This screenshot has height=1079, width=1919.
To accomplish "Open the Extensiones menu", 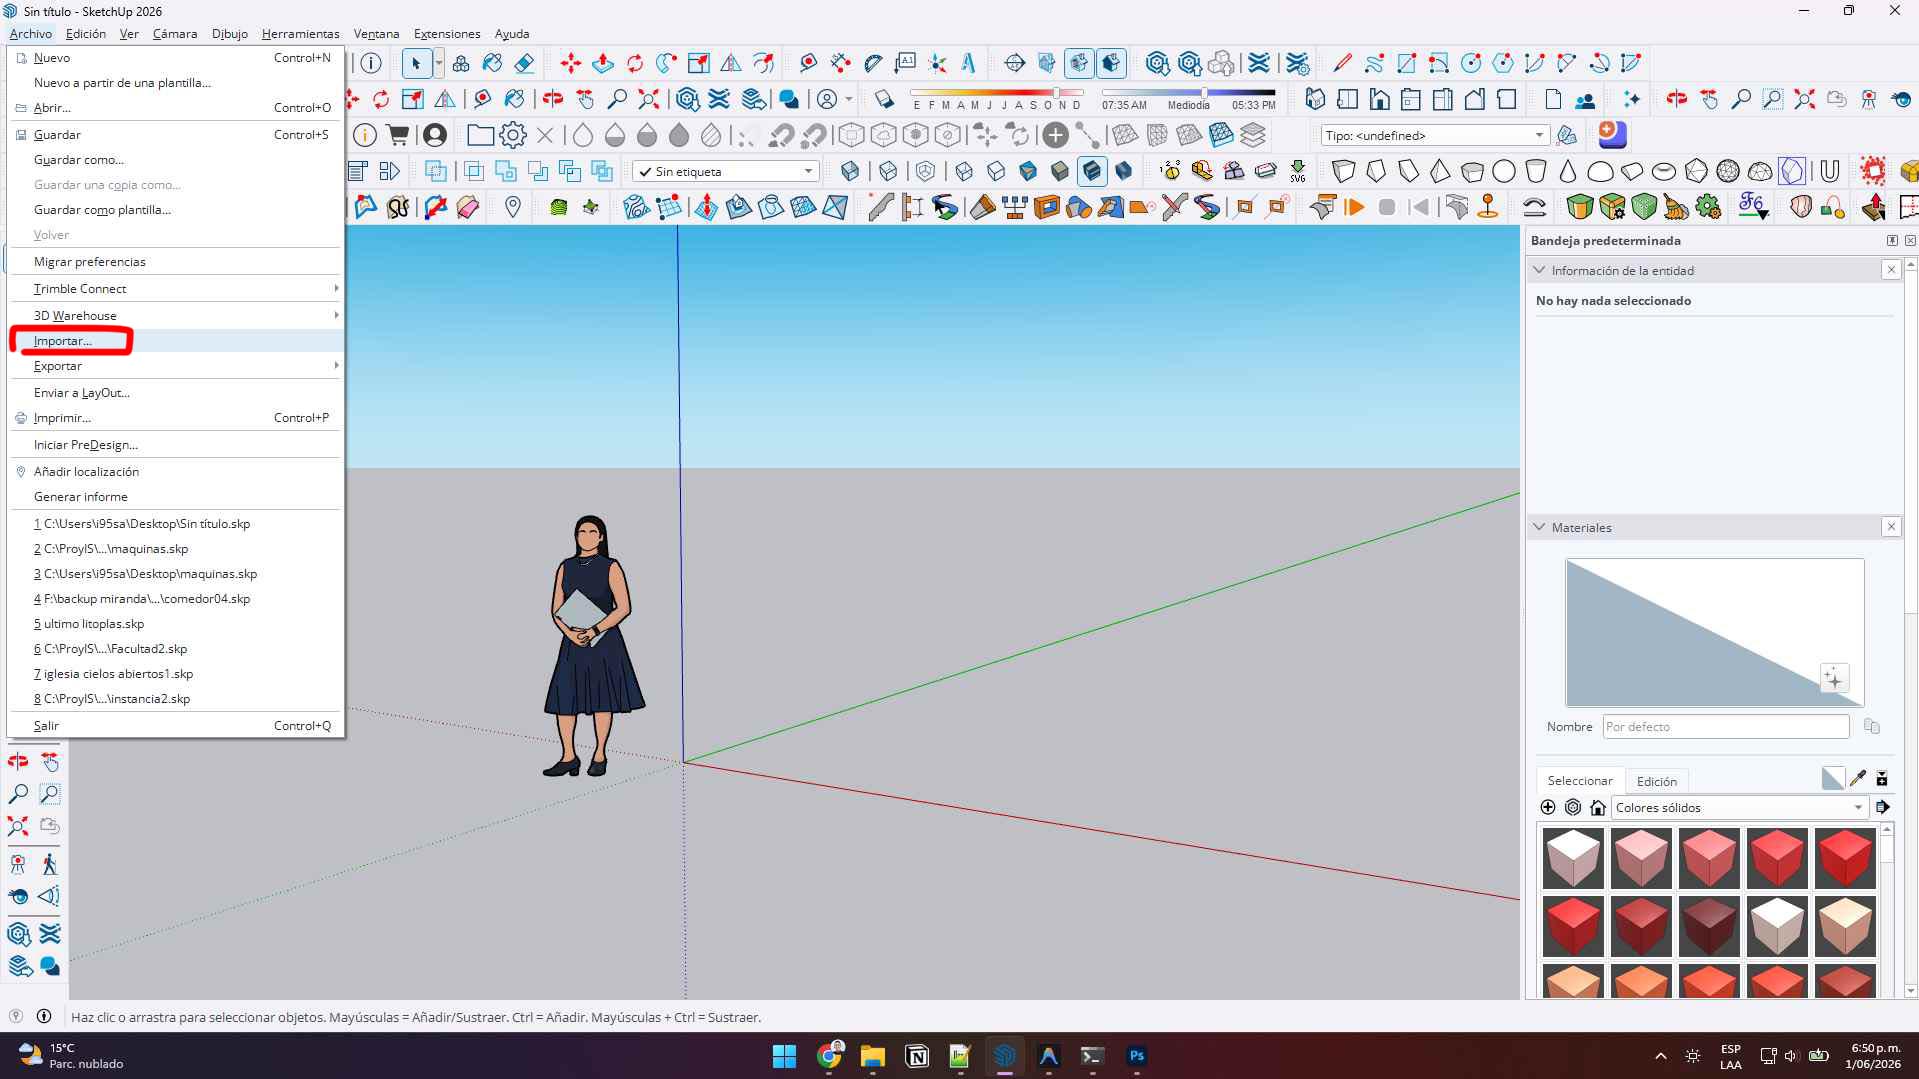I will point(447,33).
